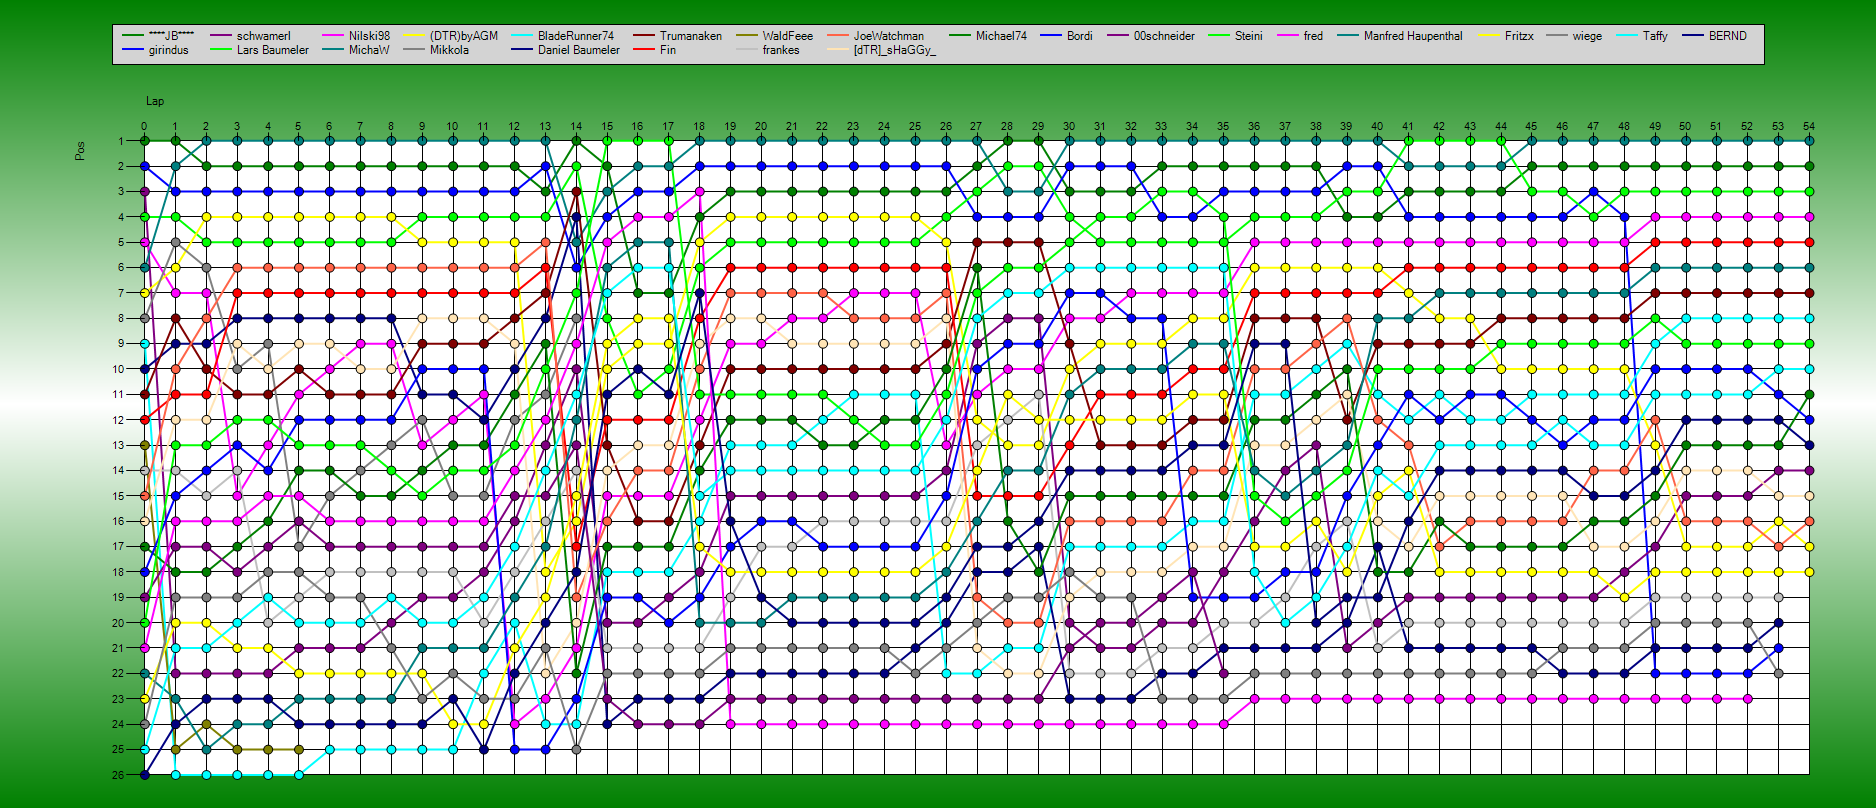
Task: Click position label 5 on left axis
Action: (x=120, y=242)
